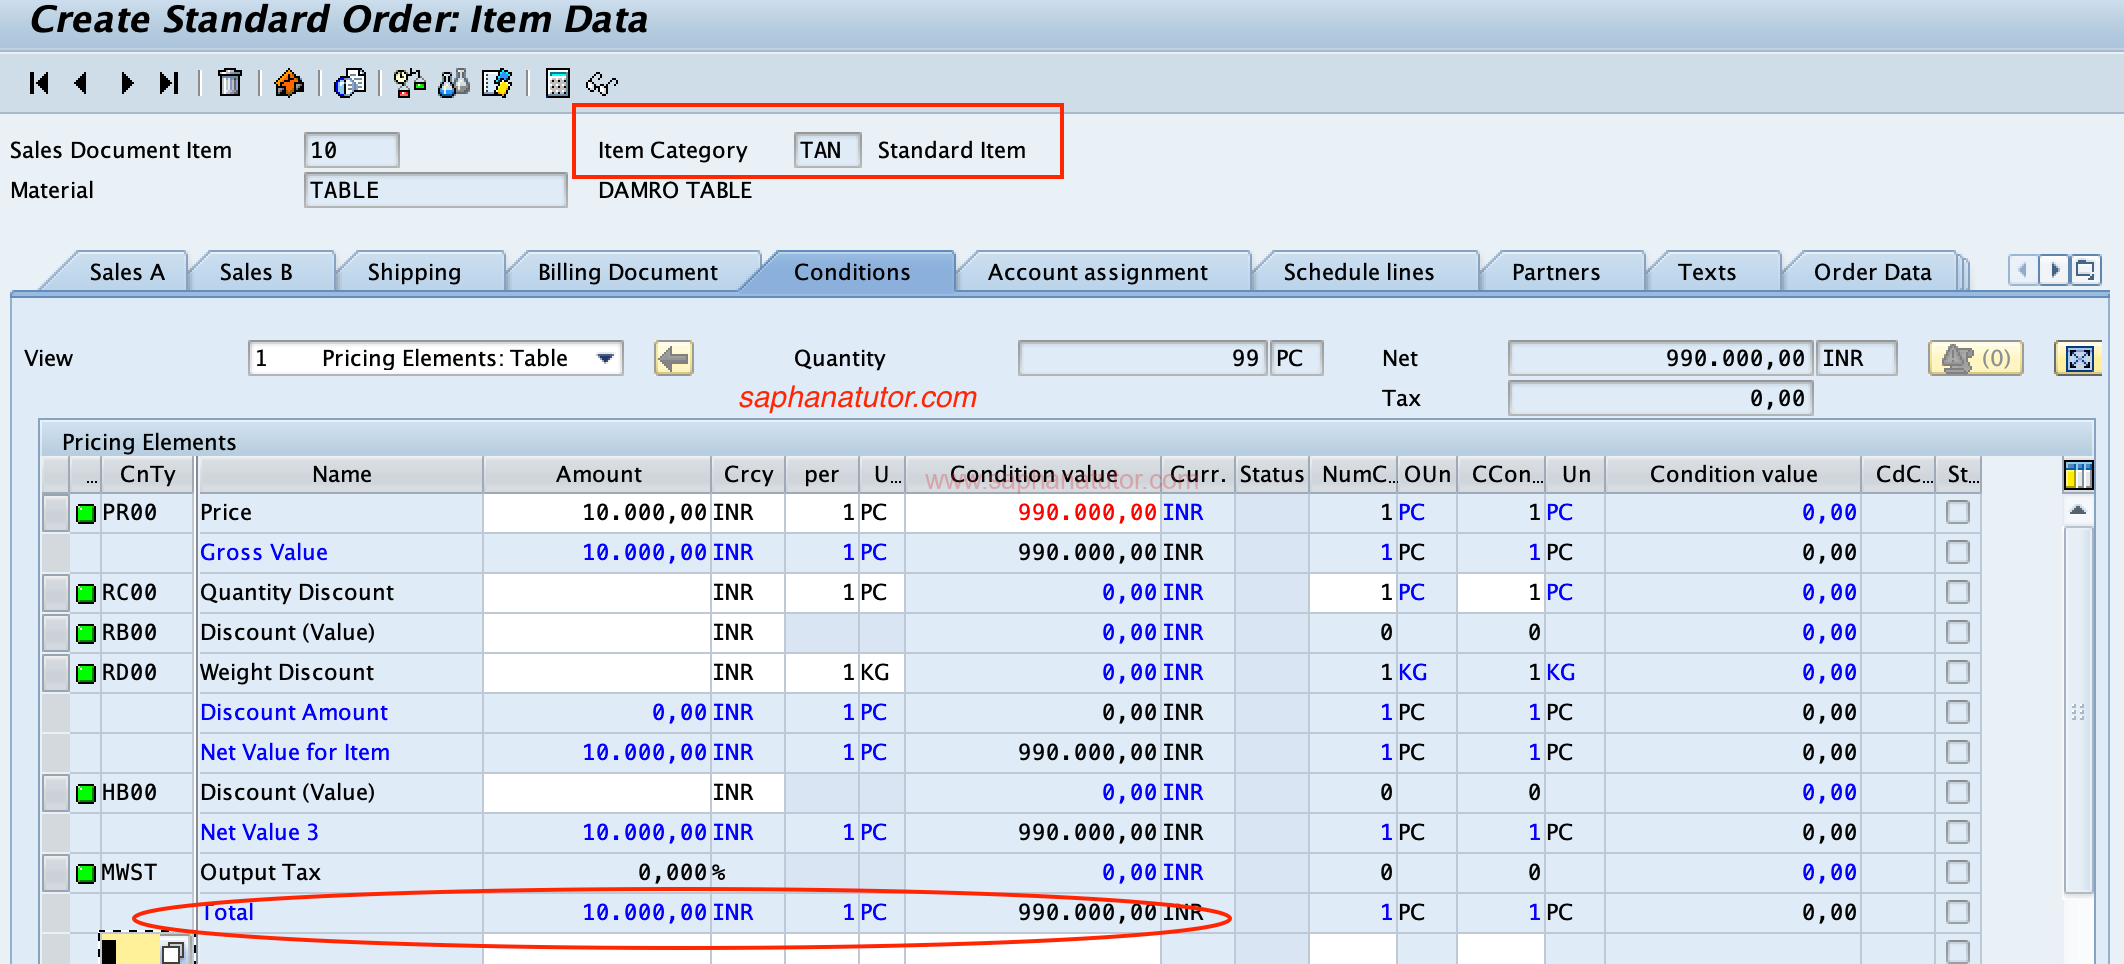Click the (0) button next to Net
Viewport: 2124px width, 964px height.
click(1976, 358)
